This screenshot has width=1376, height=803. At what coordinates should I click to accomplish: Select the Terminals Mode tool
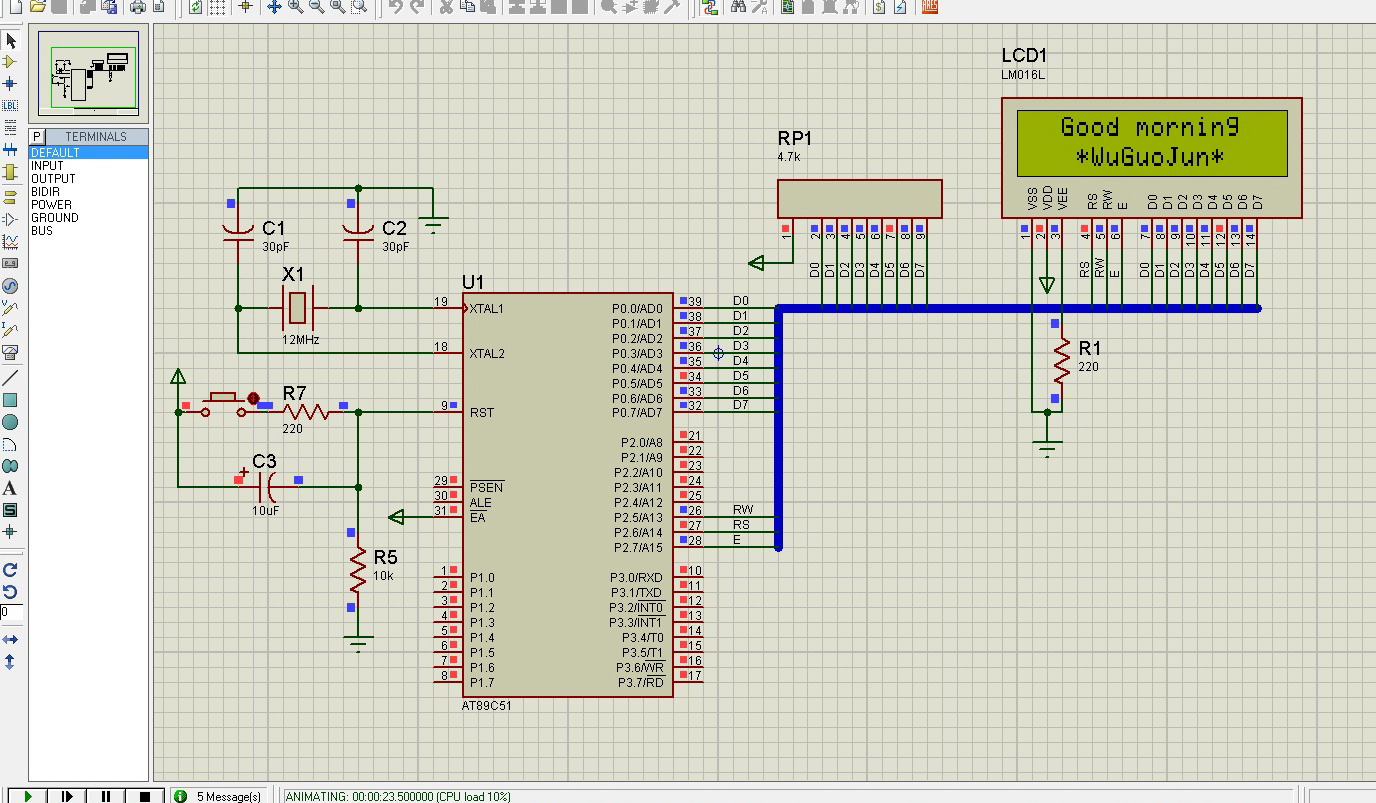[11, 197]
